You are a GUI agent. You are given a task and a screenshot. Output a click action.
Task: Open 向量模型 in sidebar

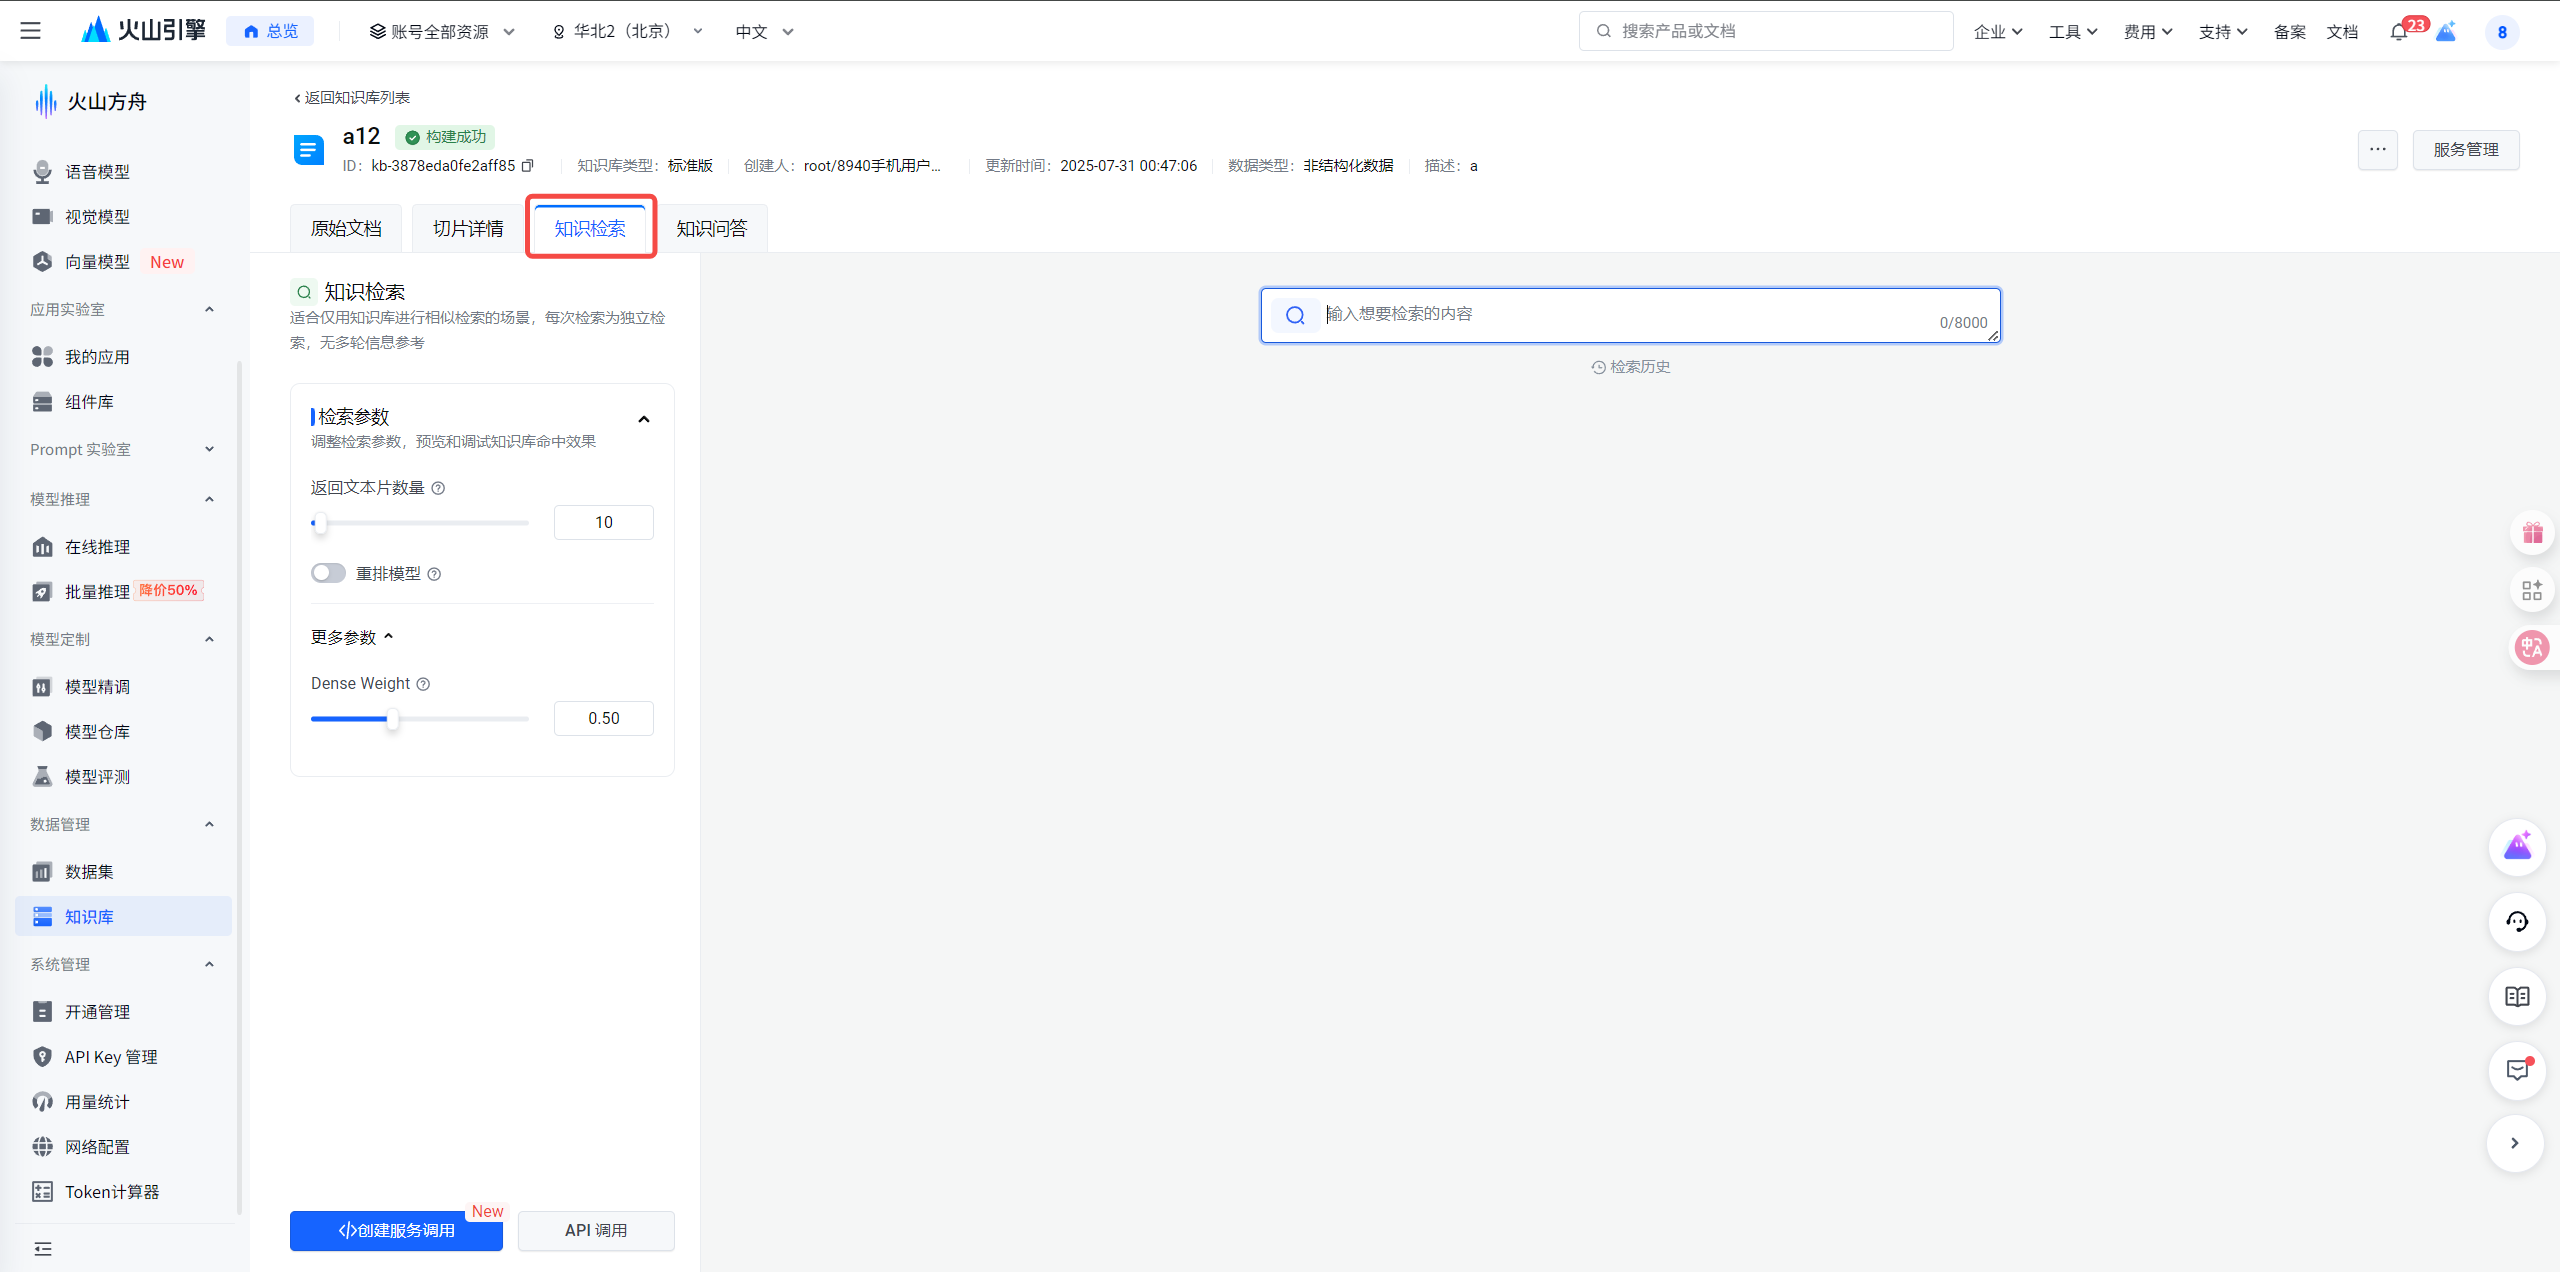coord(97,262)
